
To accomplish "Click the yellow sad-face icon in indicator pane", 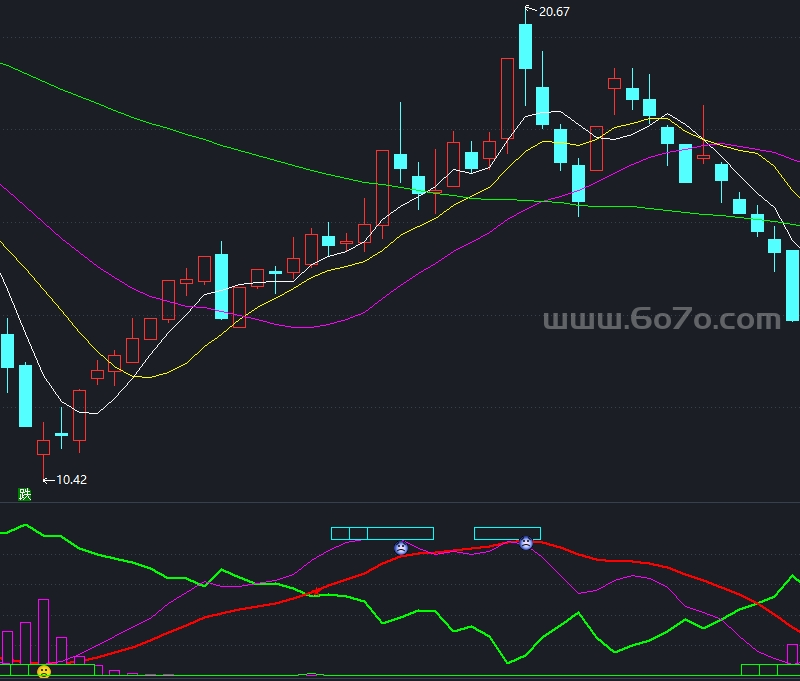I will pos(44,672).
